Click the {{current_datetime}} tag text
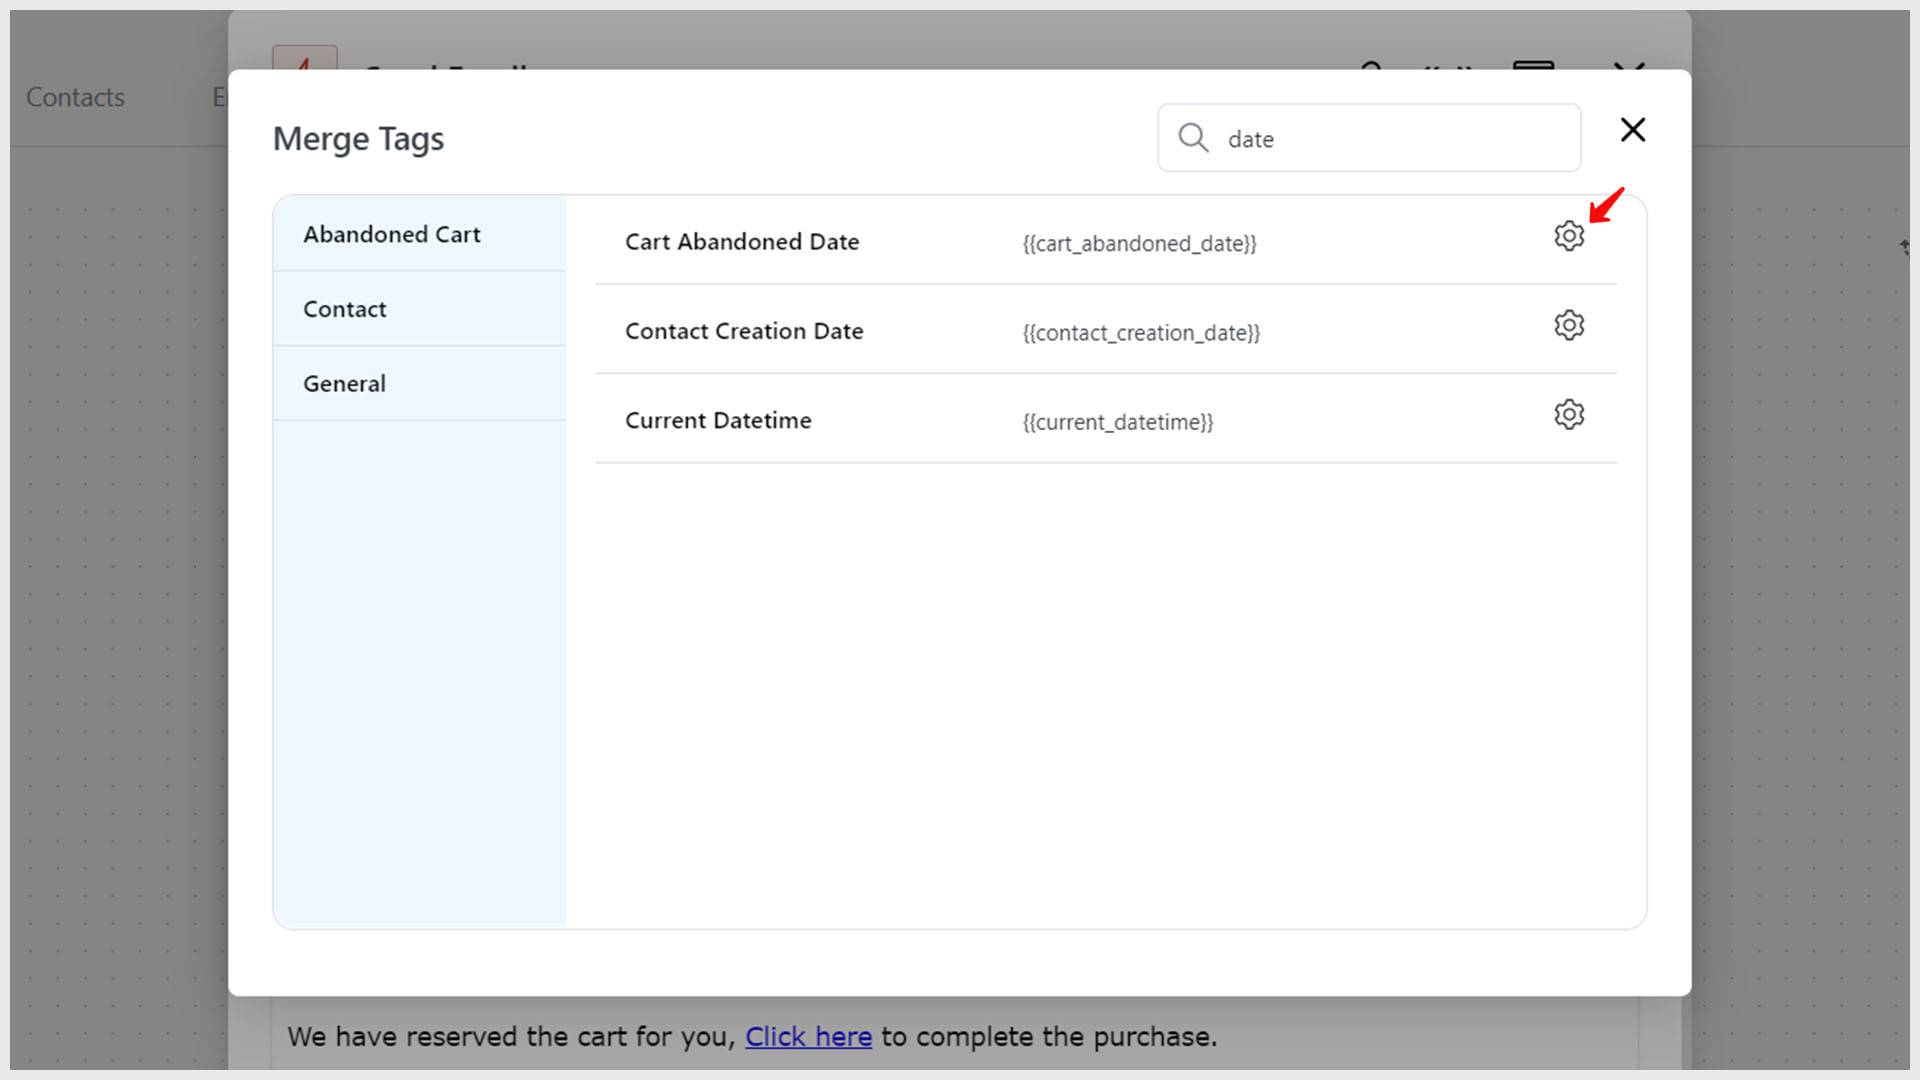This screenshot has width=1920, height=1080. tap(1117, 422)
